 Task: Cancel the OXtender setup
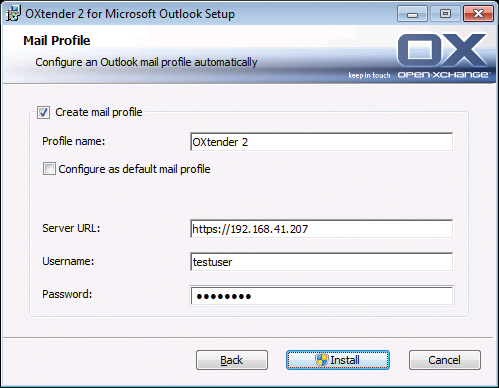[445, 360]
